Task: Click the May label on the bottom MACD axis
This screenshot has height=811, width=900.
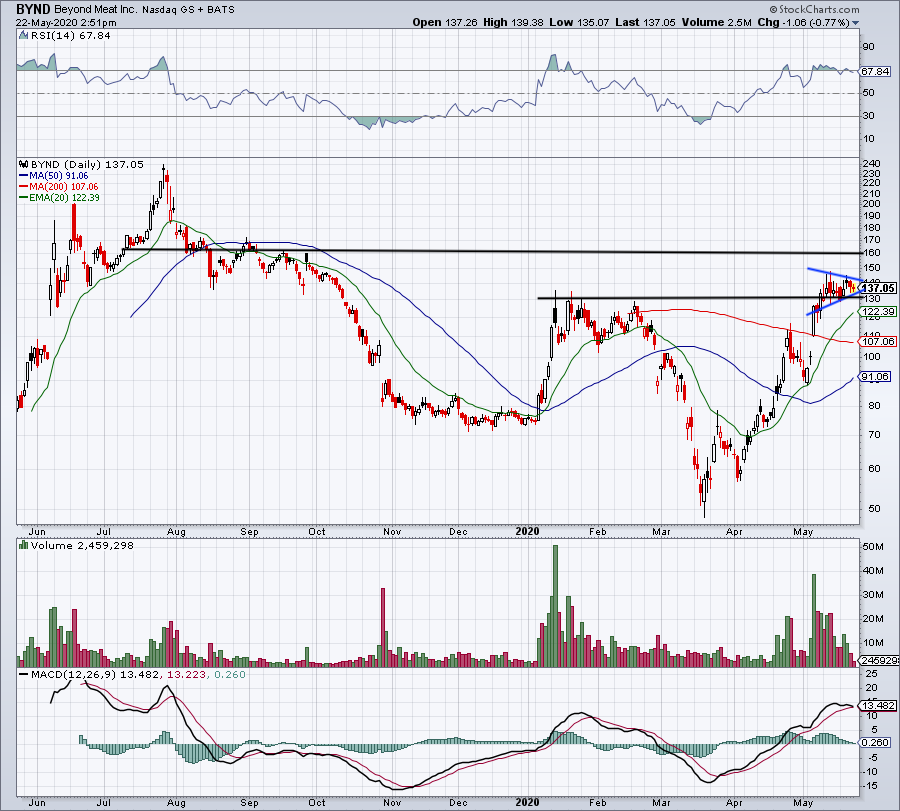Action: point(803,802)
